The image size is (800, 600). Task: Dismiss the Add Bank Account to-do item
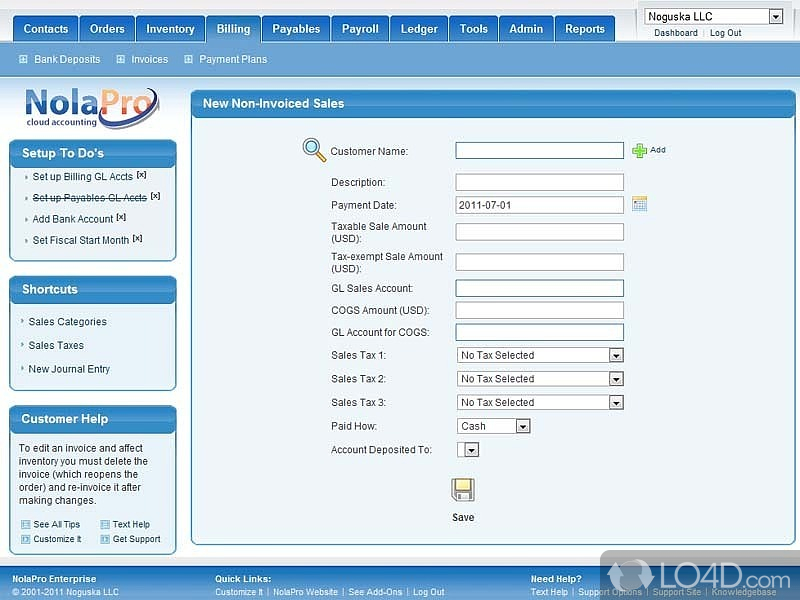pyautogui.click(x=121, y=217)
